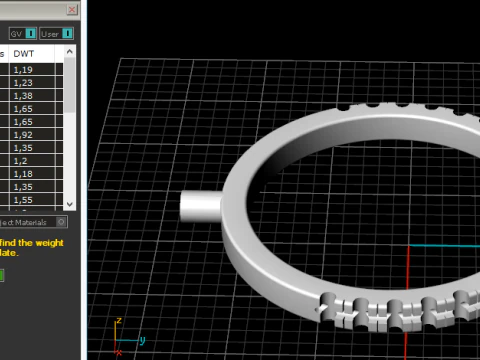
Task: Select the 1,35 cell just beneath 1,92
Action: [x=32, y=147]
